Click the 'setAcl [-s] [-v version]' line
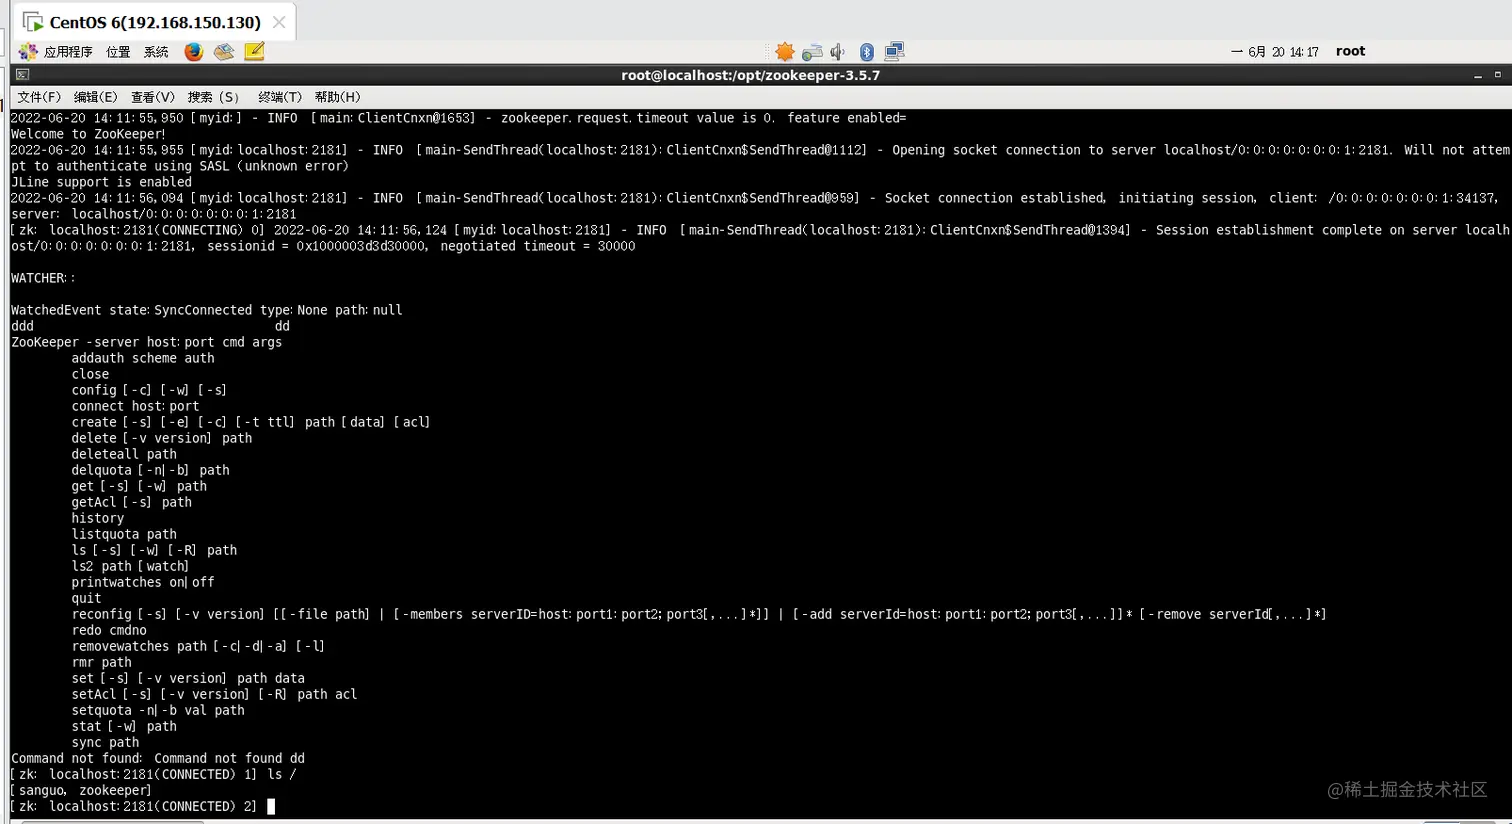Viewport: 1512px width, 824px height. [214, 694]
